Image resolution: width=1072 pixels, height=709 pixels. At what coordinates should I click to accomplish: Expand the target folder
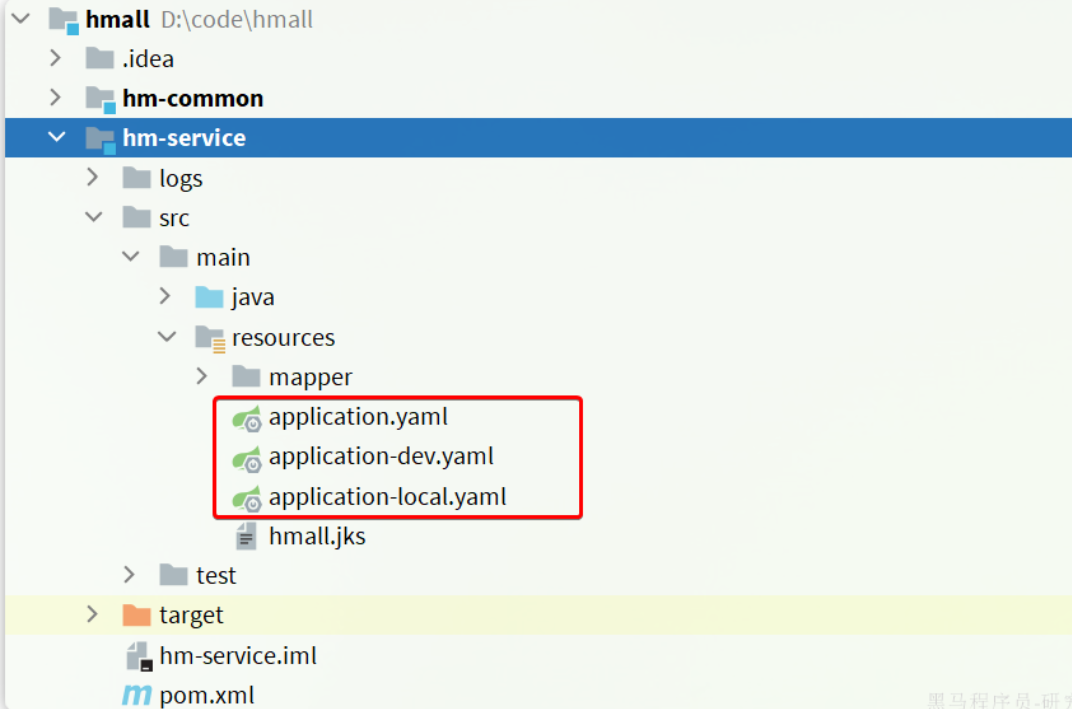tap(93, 615)
